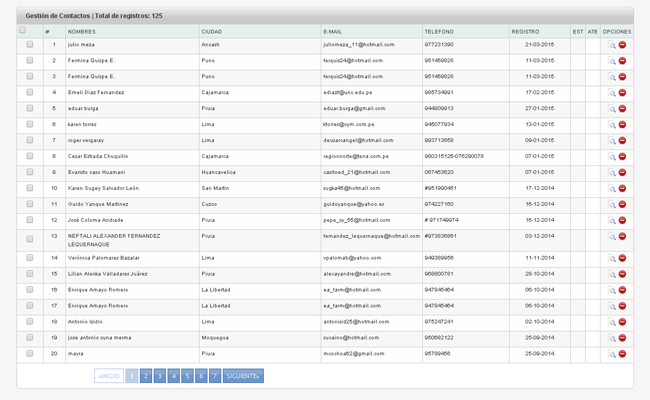Open details magnifier for Emeli Diaz Fernandez

click(x=612, y=93)
